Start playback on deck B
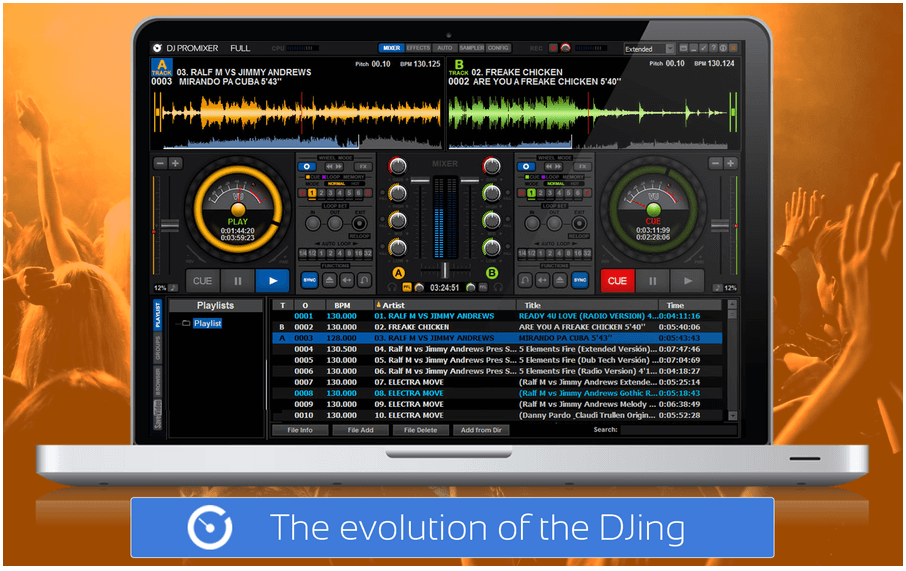Viewport: 906px width, 571px height. 688,281
